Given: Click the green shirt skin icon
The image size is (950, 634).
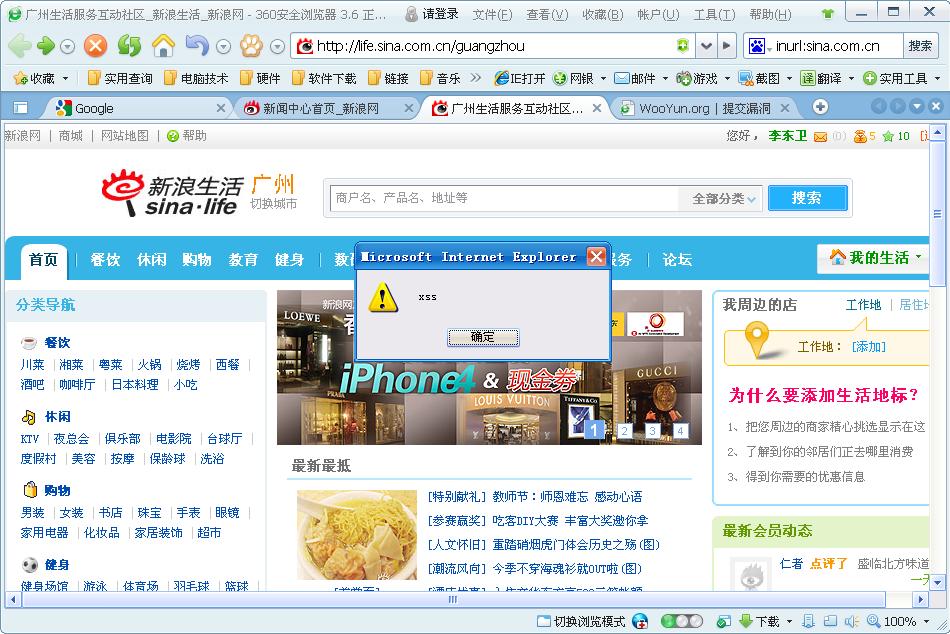Looking at the screenshot, I should pyautogui.click(x=828, y=13).
